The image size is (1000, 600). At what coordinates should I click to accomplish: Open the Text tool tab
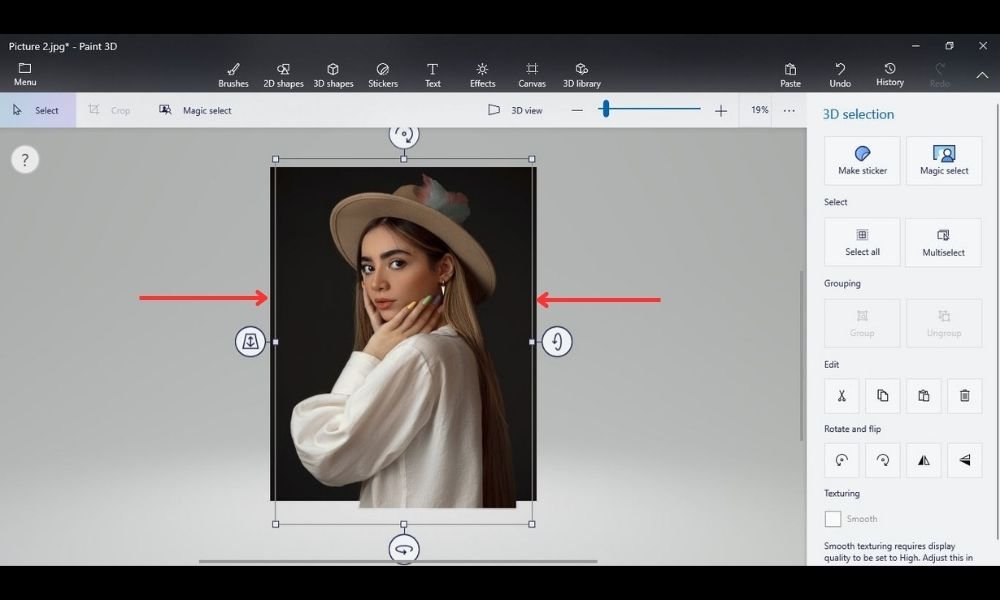(432, 75)
